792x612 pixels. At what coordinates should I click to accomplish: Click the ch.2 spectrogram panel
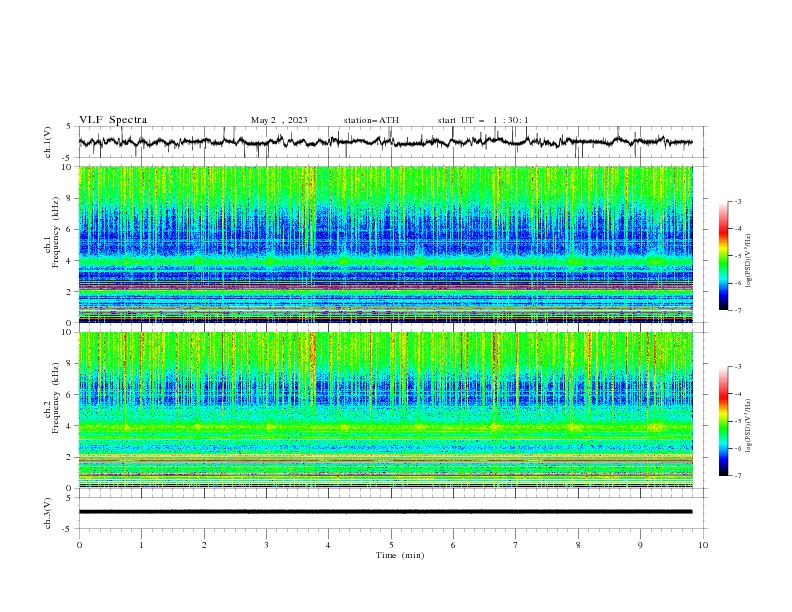[x=385, y=410]
